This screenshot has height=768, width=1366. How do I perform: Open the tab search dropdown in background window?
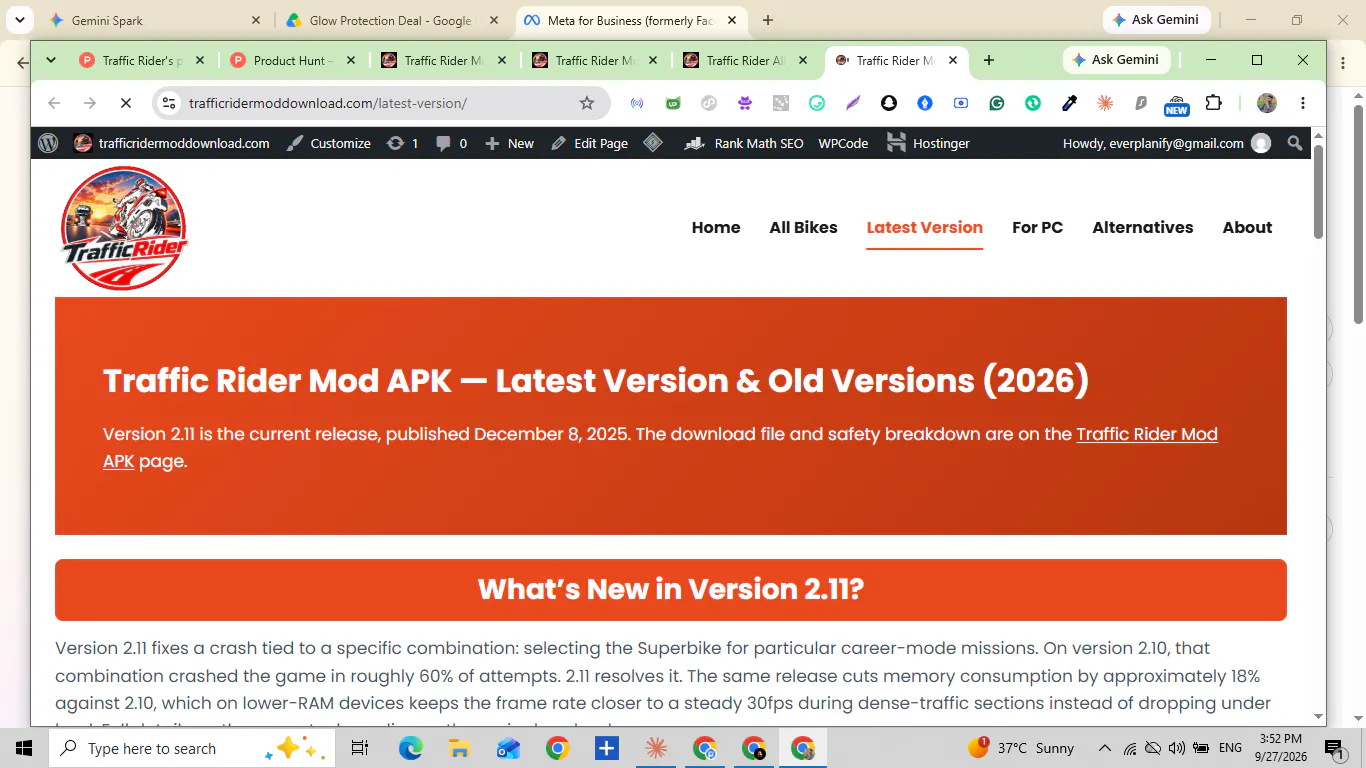tap(19, 20)
